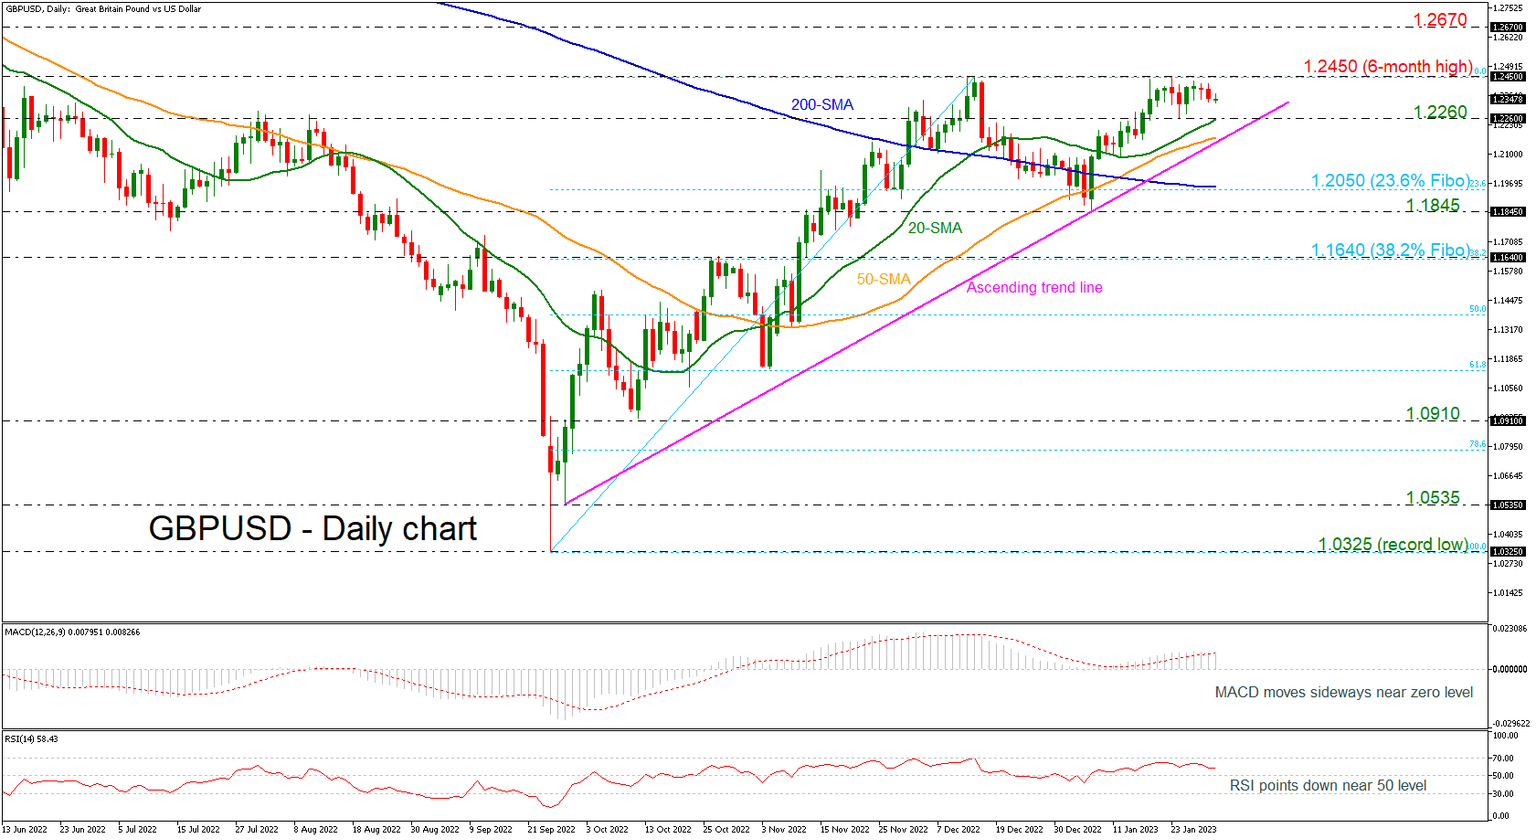Click the RSI(14) indicator header
Screen dimensions: 1536x840
(x=31, y=739)
